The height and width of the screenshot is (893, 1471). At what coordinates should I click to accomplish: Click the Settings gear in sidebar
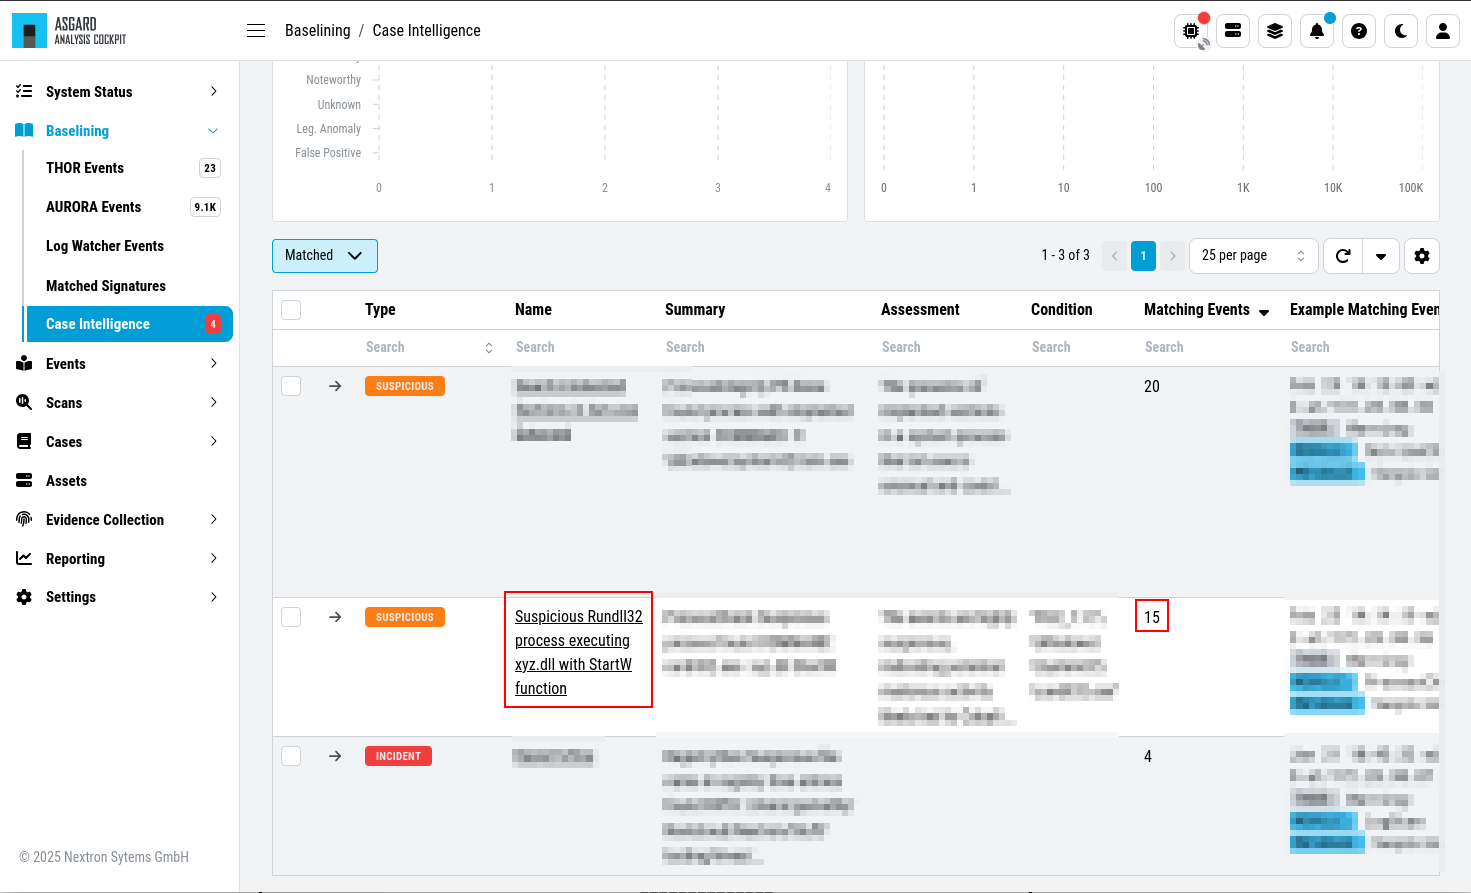(x=24, y=597)
